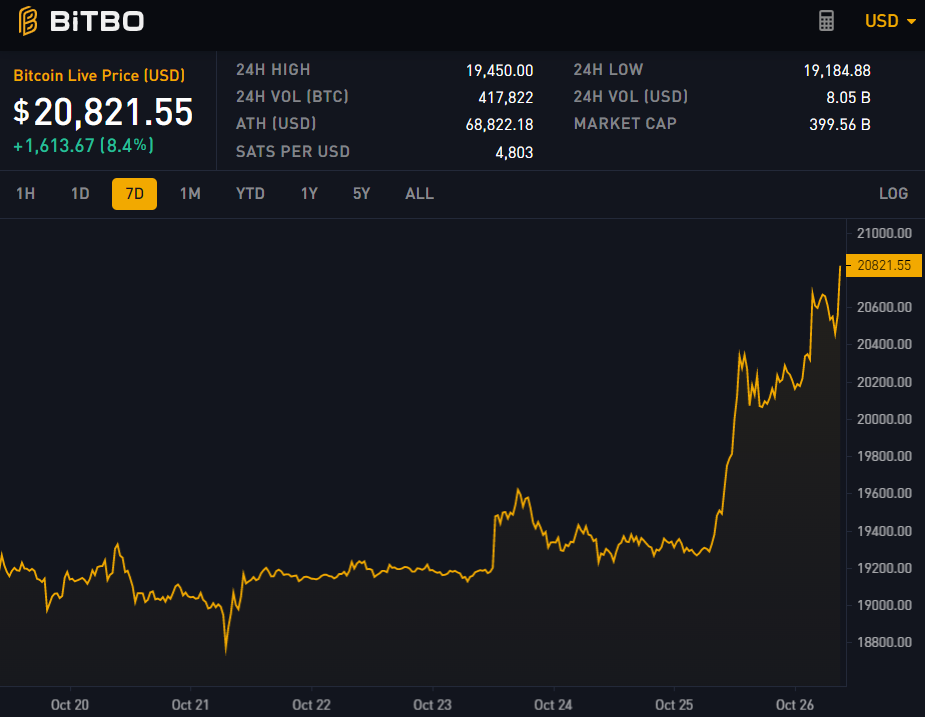Viewport: 925px width, 717px height.
Task: Click the 21000.00 price axis label
Action: 884,233
